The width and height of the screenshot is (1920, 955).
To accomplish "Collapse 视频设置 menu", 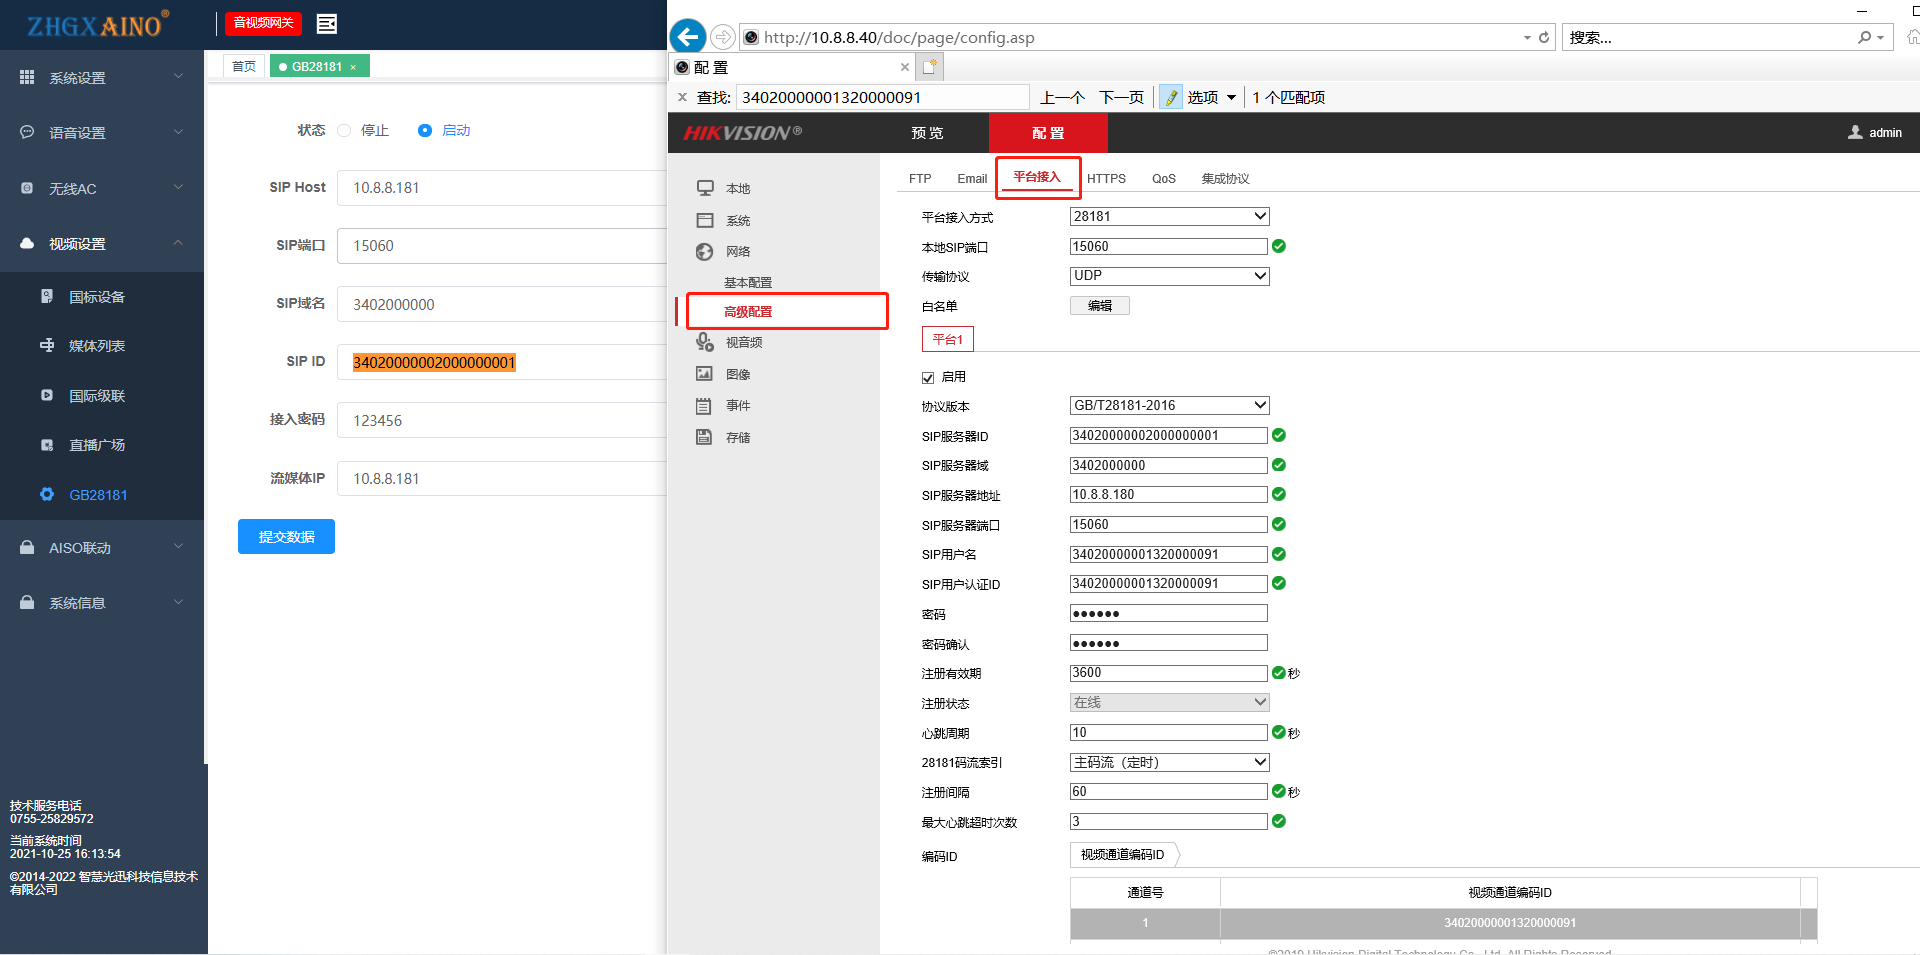I will [102, 243].
